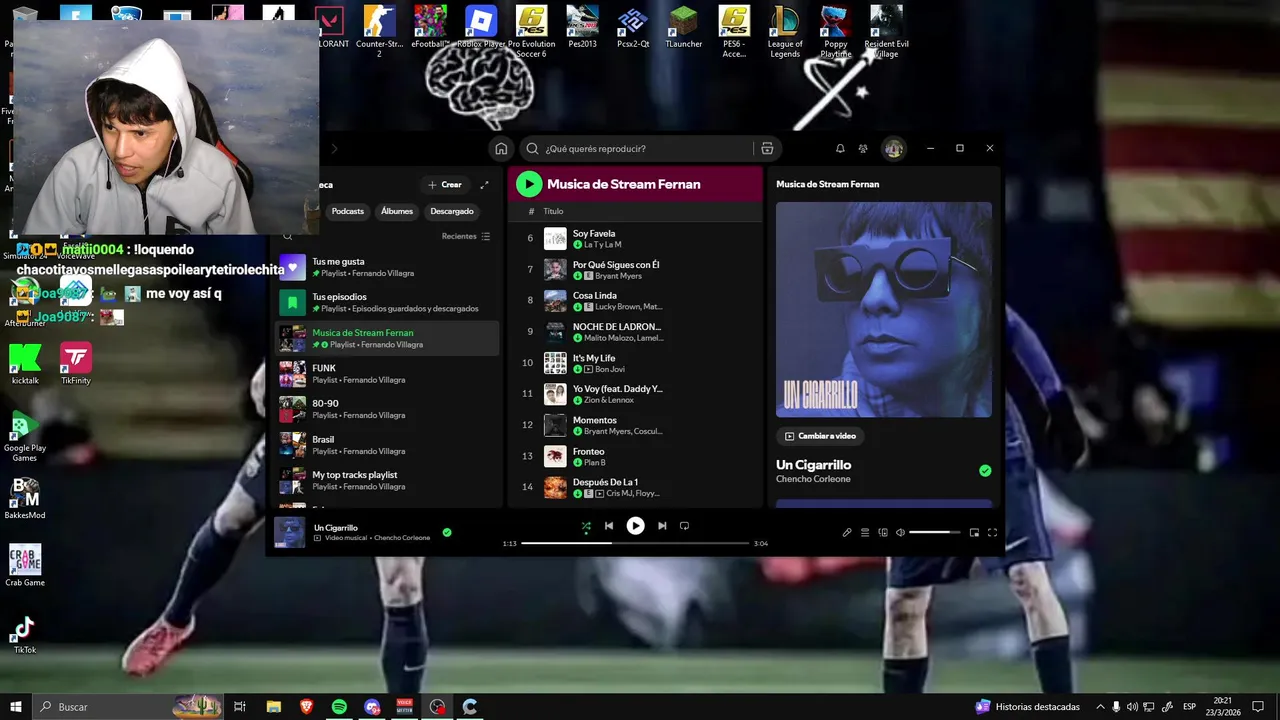Click the Cambiar a video button
Image resolution: width=1280 pixels, height=720 pixels.
point(821,436)
